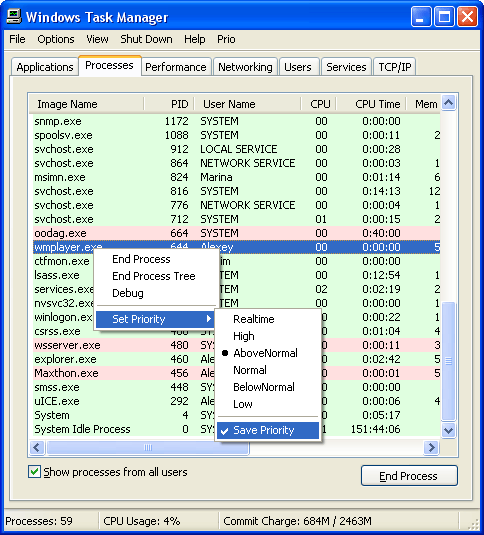Open the Options menu
The image size is (484, 535).
56,39
